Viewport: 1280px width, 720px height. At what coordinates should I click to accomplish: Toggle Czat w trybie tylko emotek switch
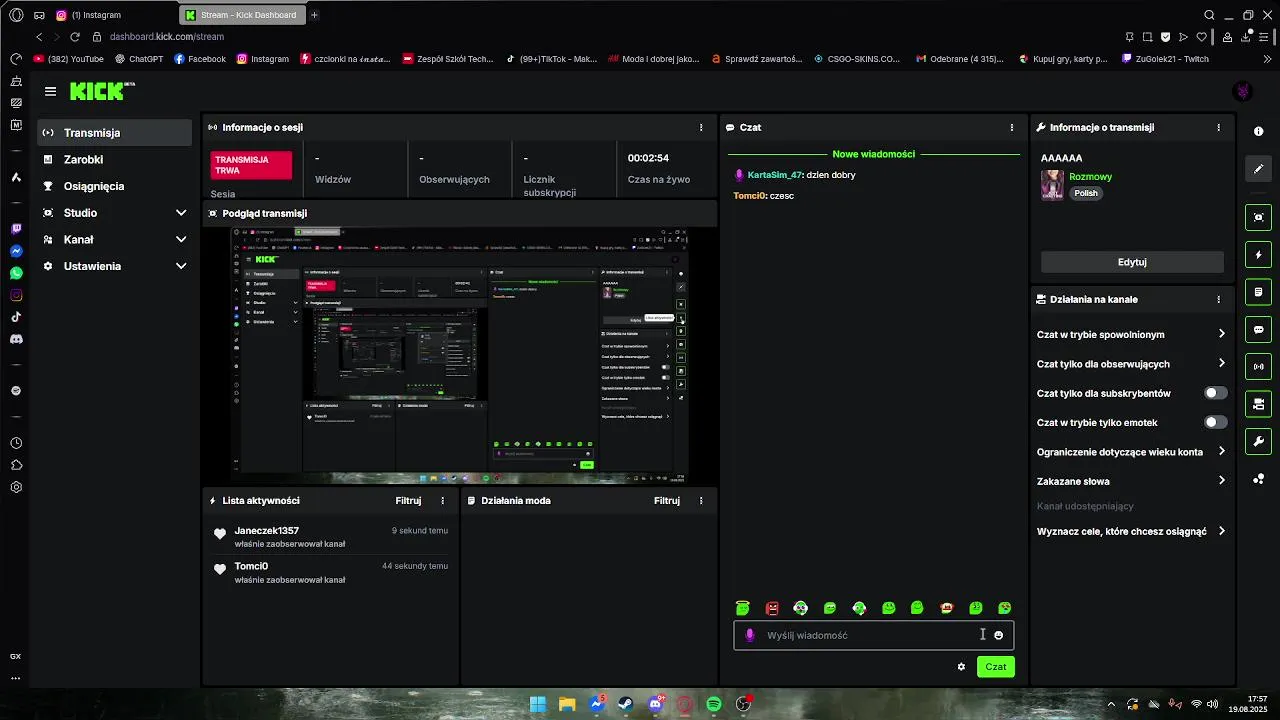click(1215, 422)
